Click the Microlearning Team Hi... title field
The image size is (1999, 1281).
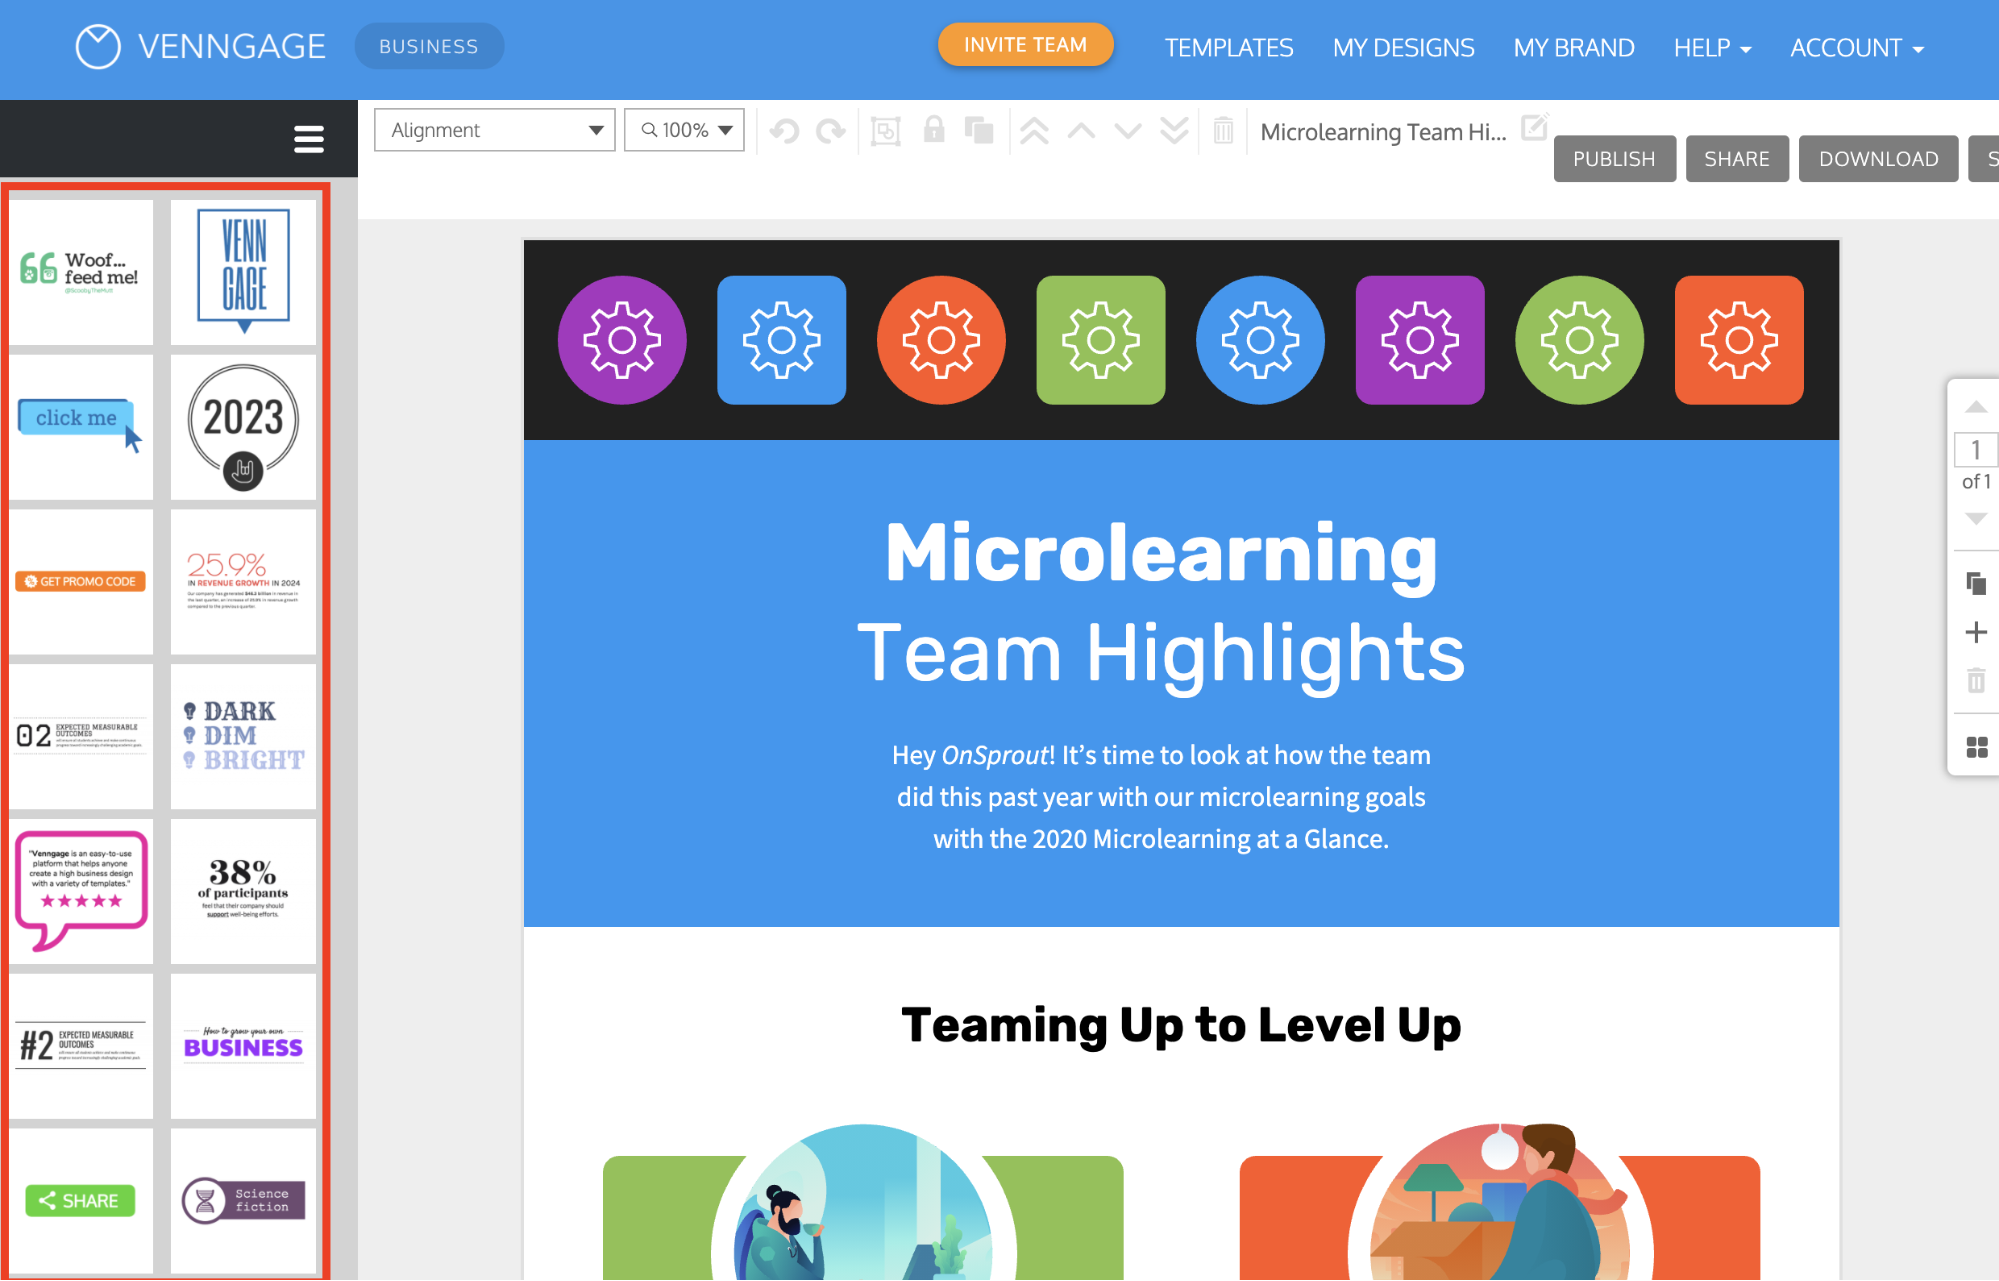(1383, 132)
